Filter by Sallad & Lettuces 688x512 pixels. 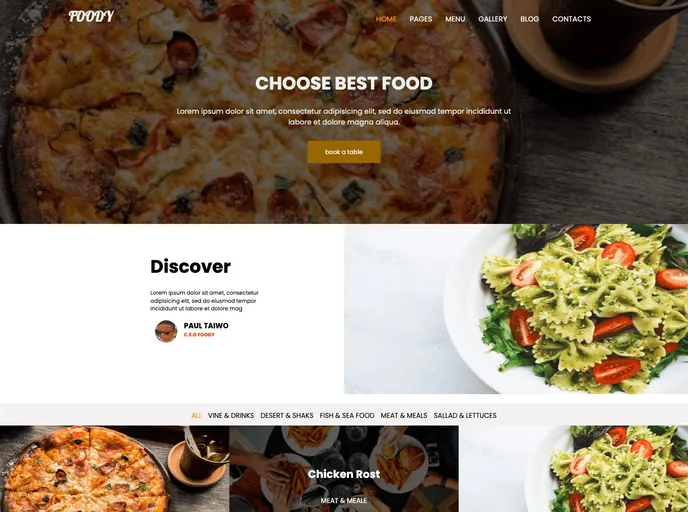coord(465,415)
